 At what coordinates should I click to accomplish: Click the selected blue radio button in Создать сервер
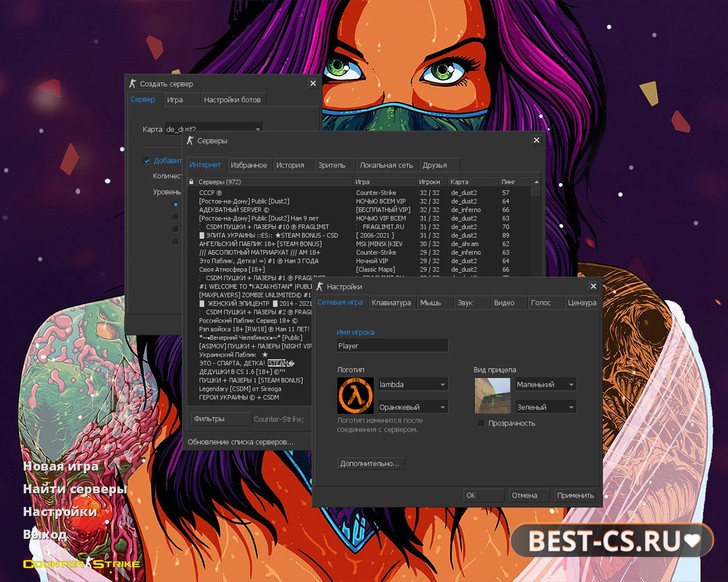[x=176, y=204]
